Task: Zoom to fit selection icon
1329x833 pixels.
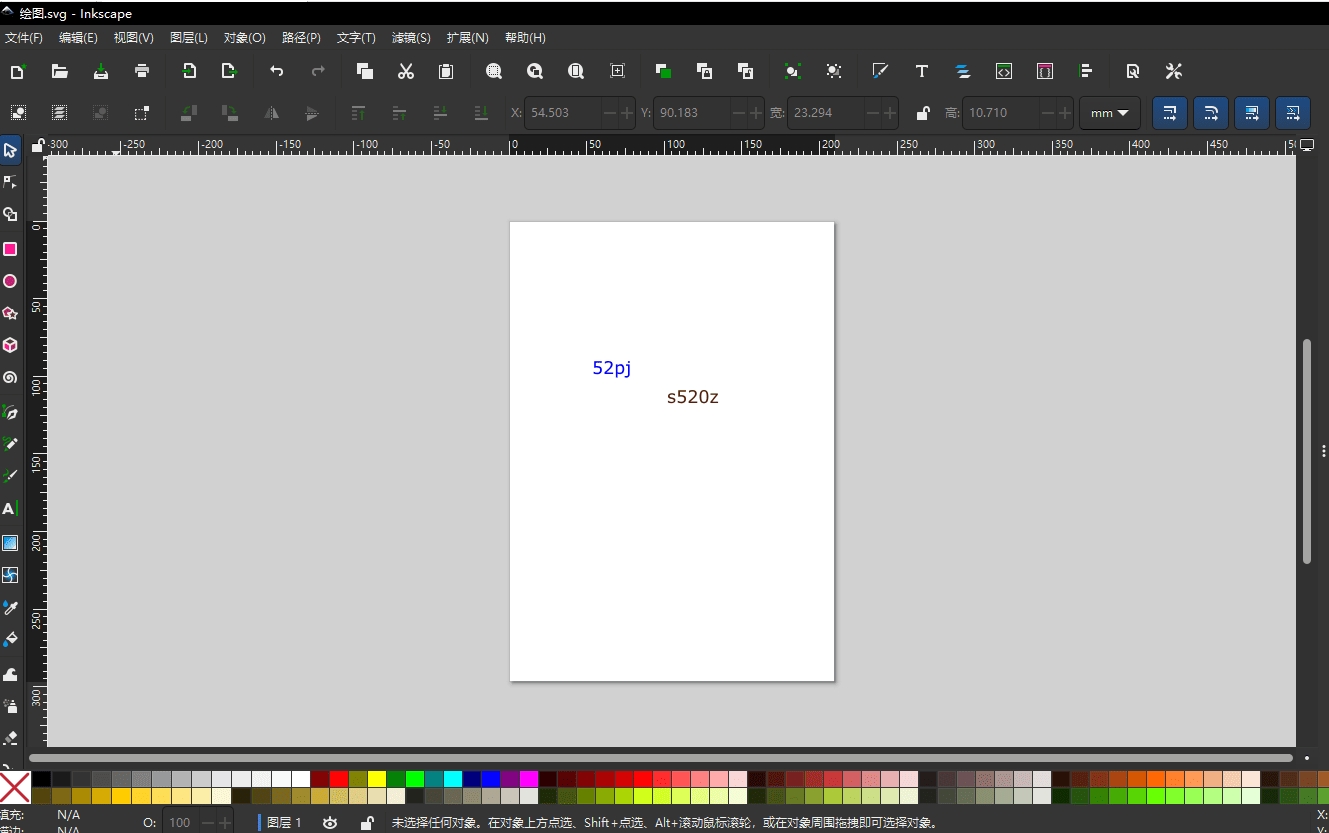Action: pos(494,71)
